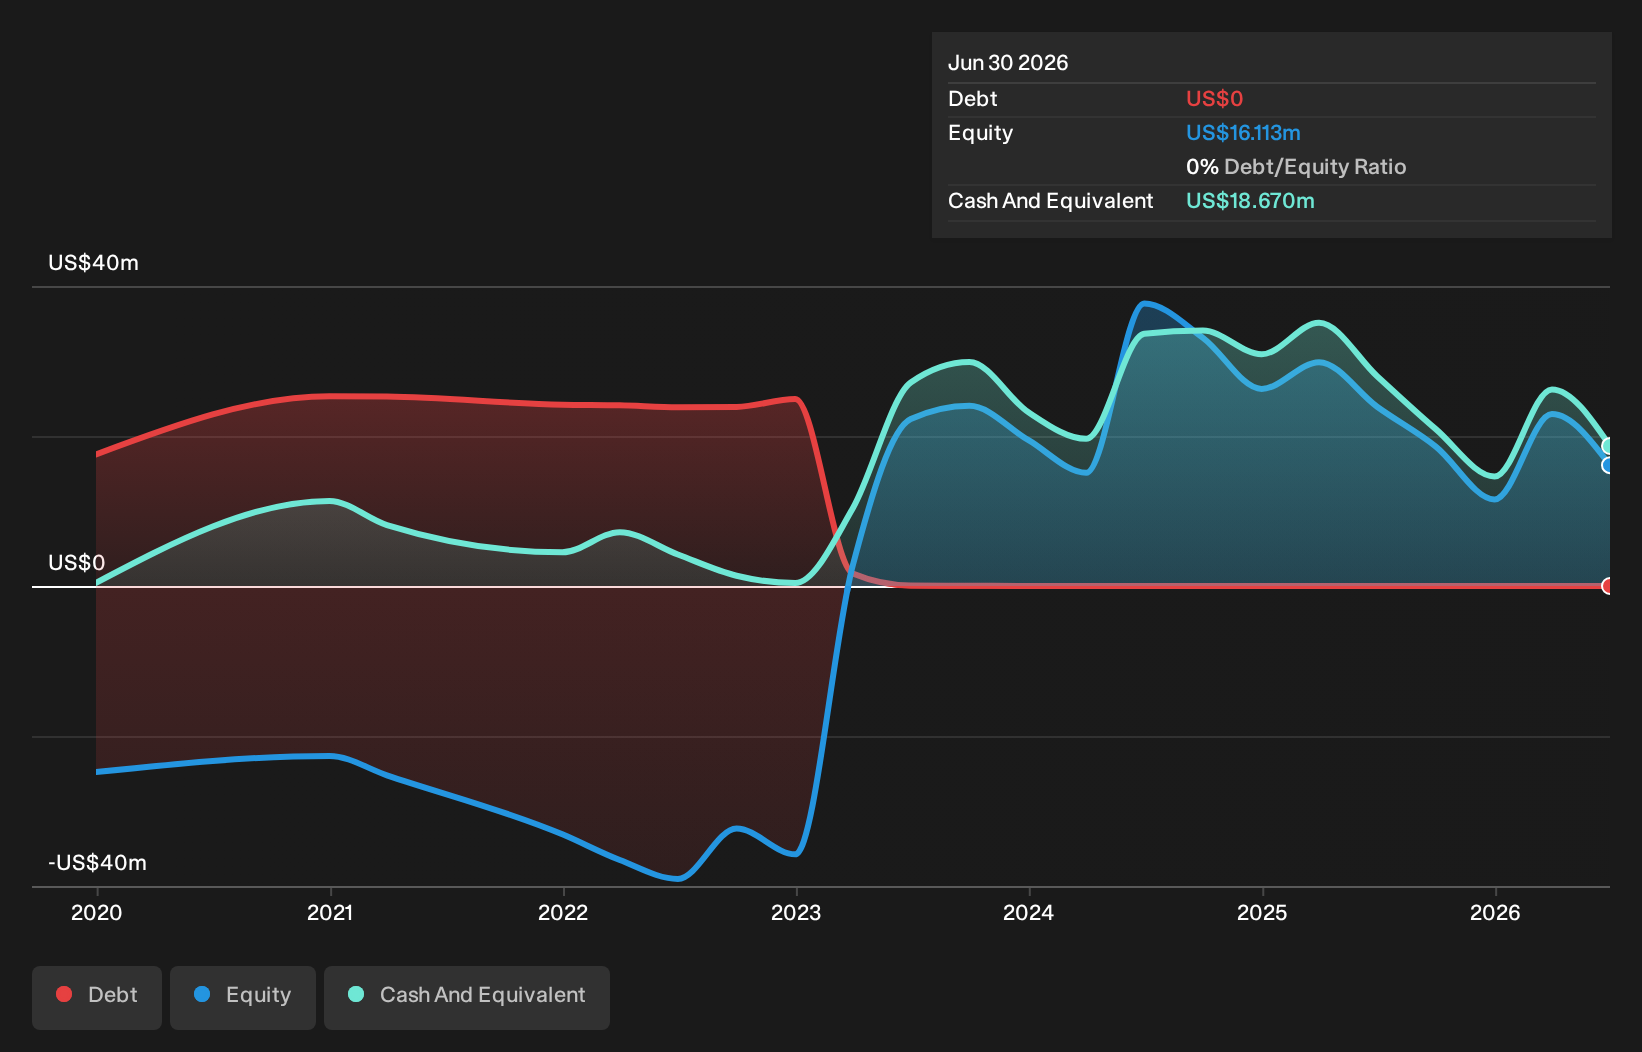Click the red Debt legend dot
The image size is (1642, 1052).
pyautogui.click(x=64, y=994)
